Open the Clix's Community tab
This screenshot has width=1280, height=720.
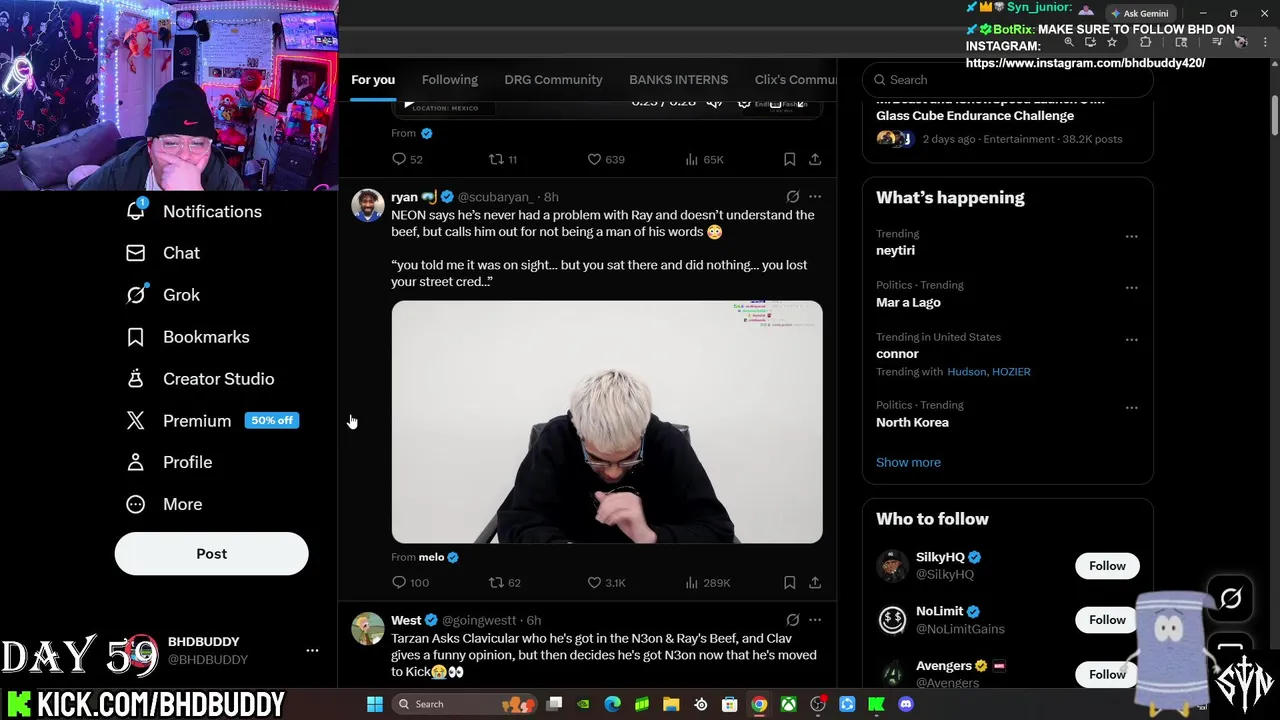click(795, 80)
